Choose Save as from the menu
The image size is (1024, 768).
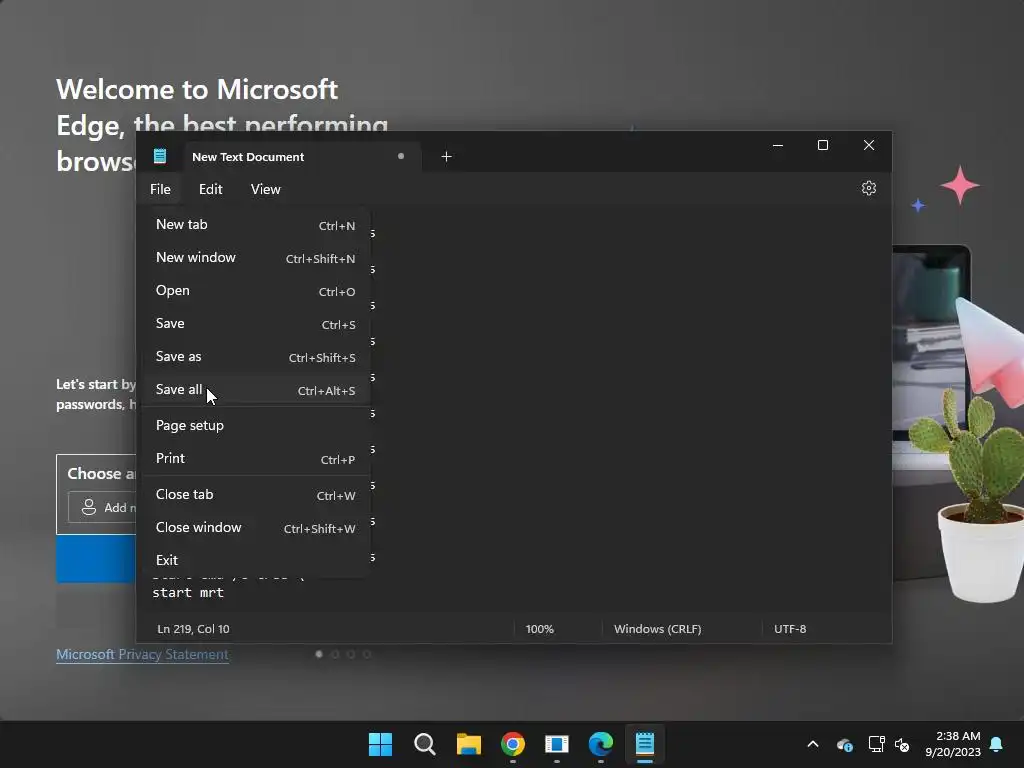point(255,357)
